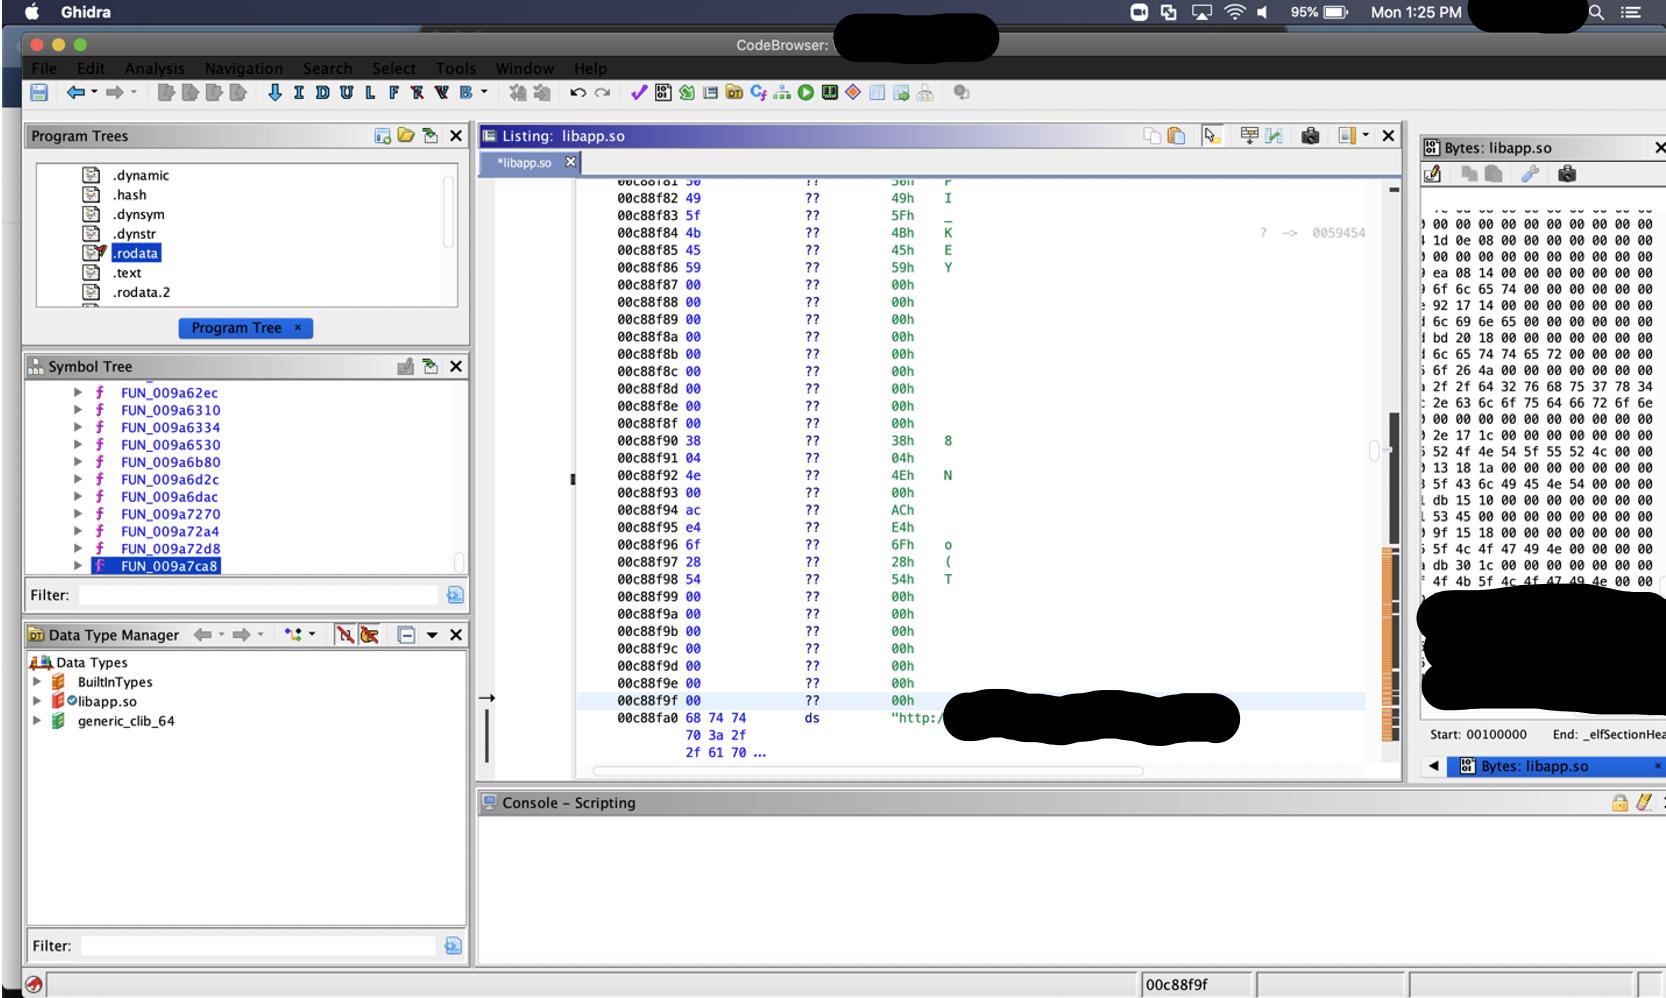This screenshot has height=998, width=1666.
Task: Click open-folder icon in Program Trees header
Action: [x=405, y=135]
